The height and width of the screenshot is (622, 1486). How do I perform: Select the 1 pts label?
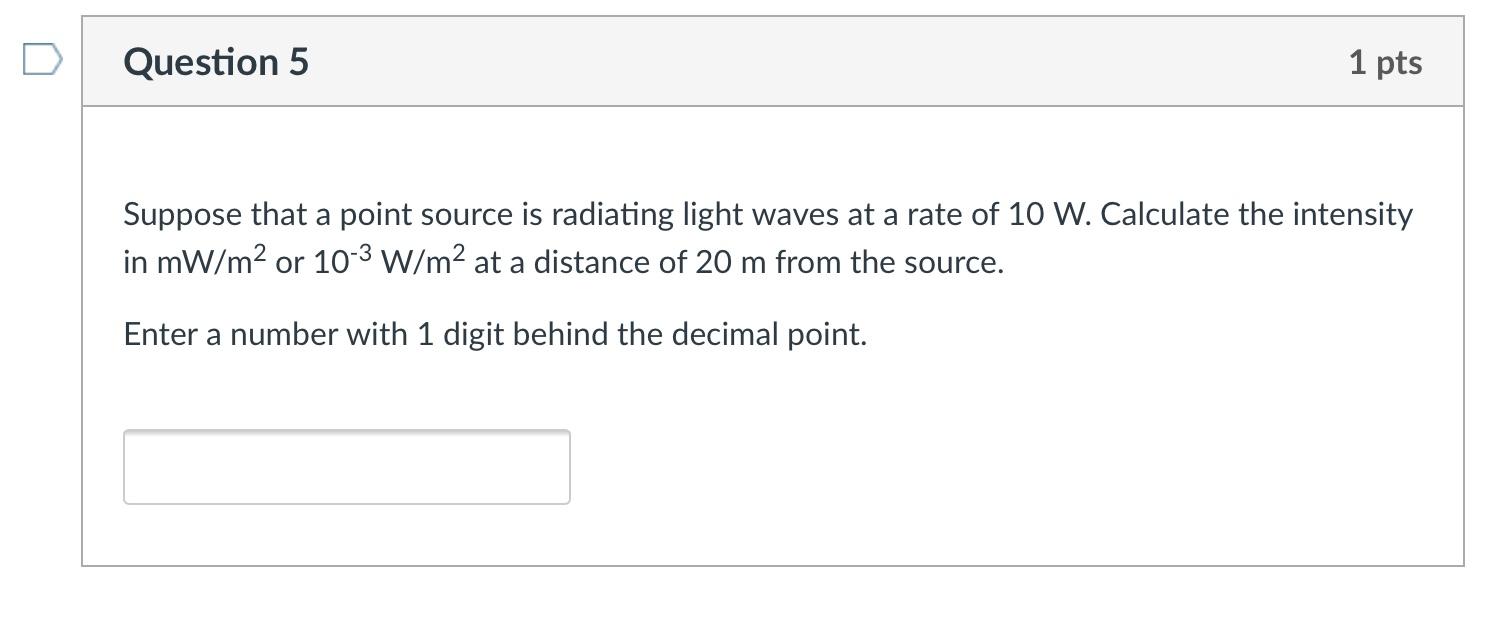coord(1387,61)
